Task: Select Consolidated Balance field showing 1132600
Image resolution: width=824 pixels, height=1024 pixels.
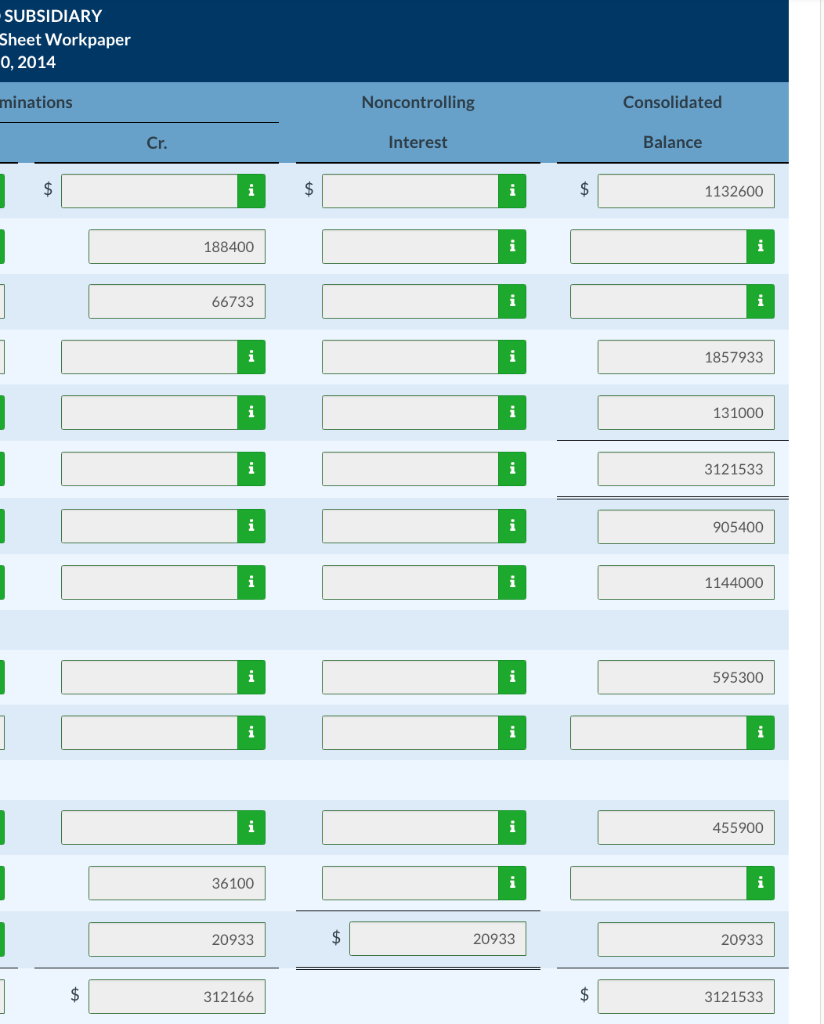Action: click(686, 191)
